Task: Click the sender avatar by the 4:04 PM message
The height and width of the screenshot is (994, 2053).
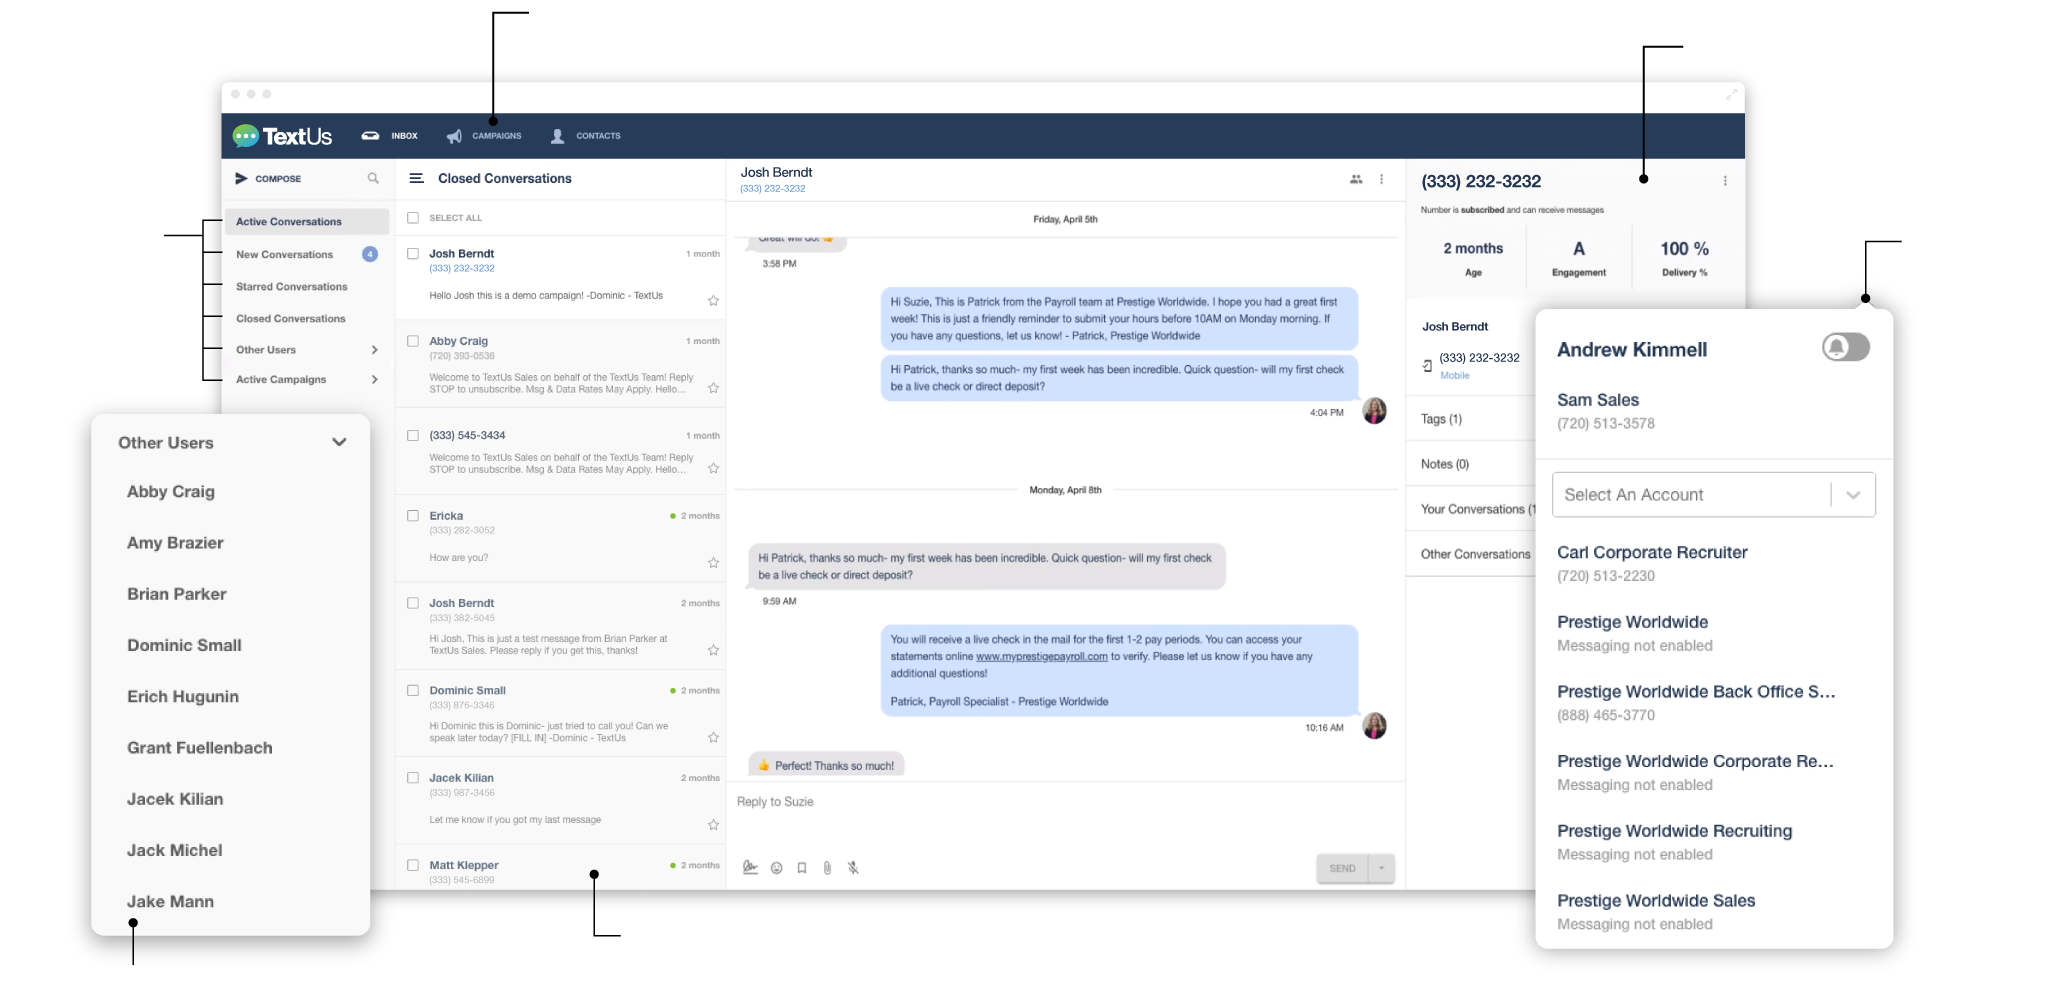Action: (1375, 411)
